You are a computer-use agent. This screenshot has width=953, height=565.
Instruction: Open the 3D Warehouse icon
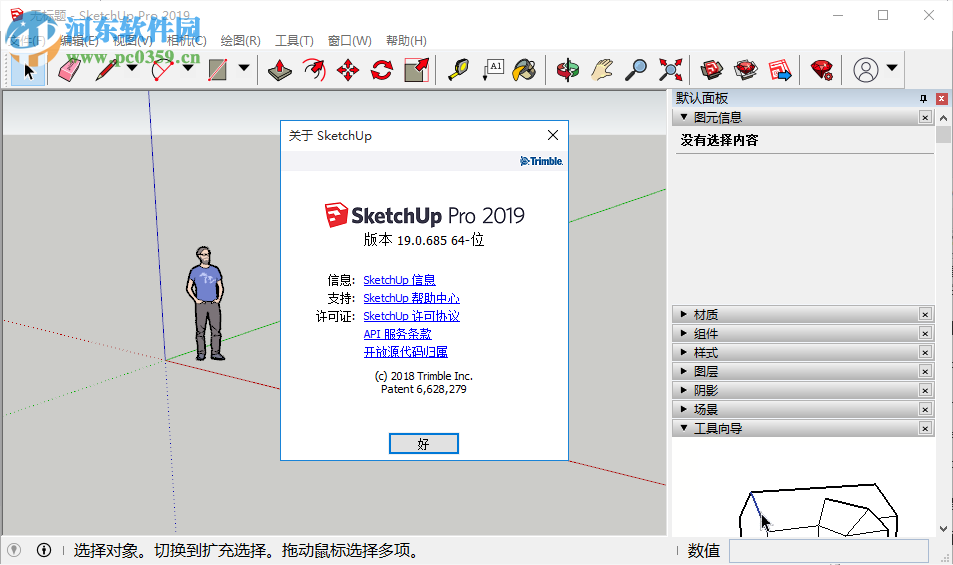point(711,70)
